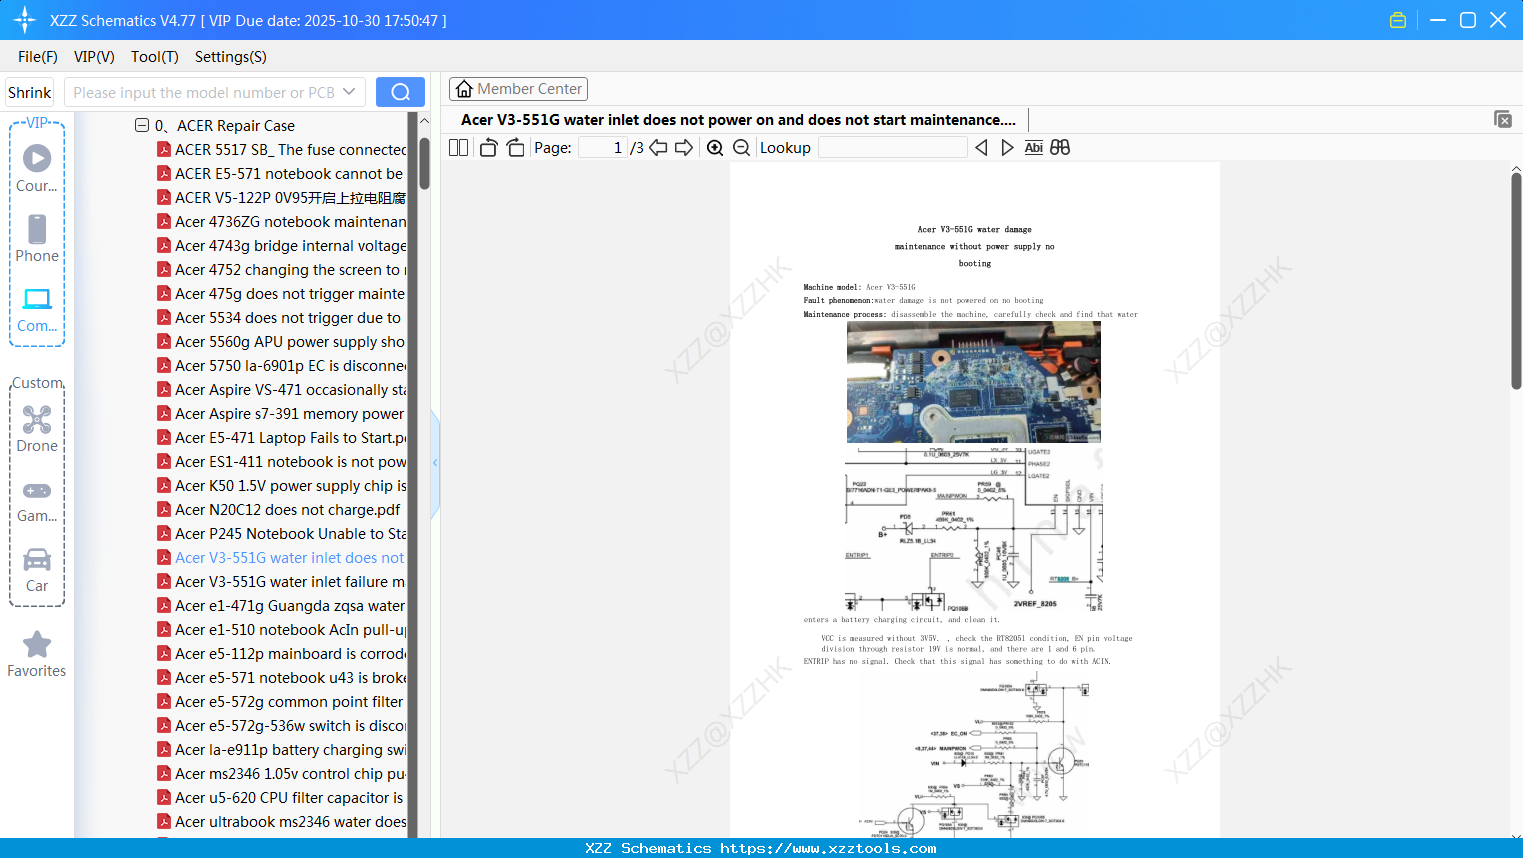Open the Member Center

pyautogui.click(x=518, y=89)
